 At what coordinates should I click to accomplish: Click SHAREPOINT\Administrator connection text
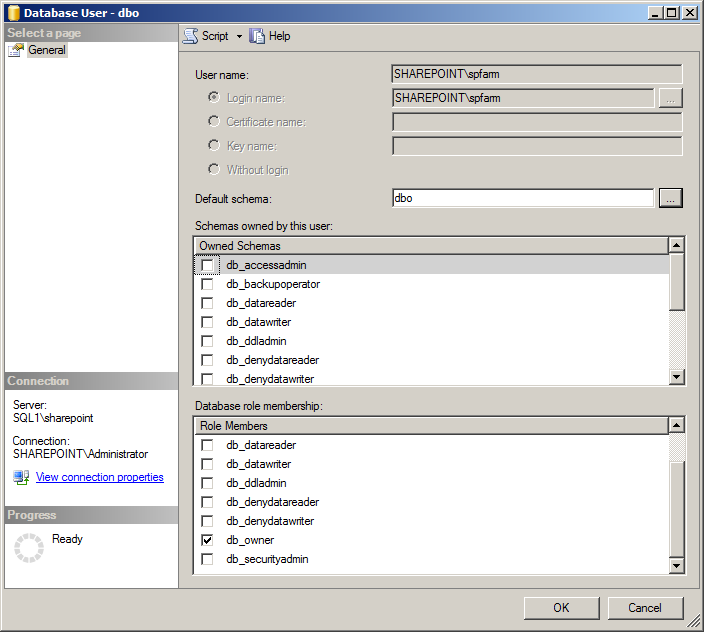click(x=80, y=454)
